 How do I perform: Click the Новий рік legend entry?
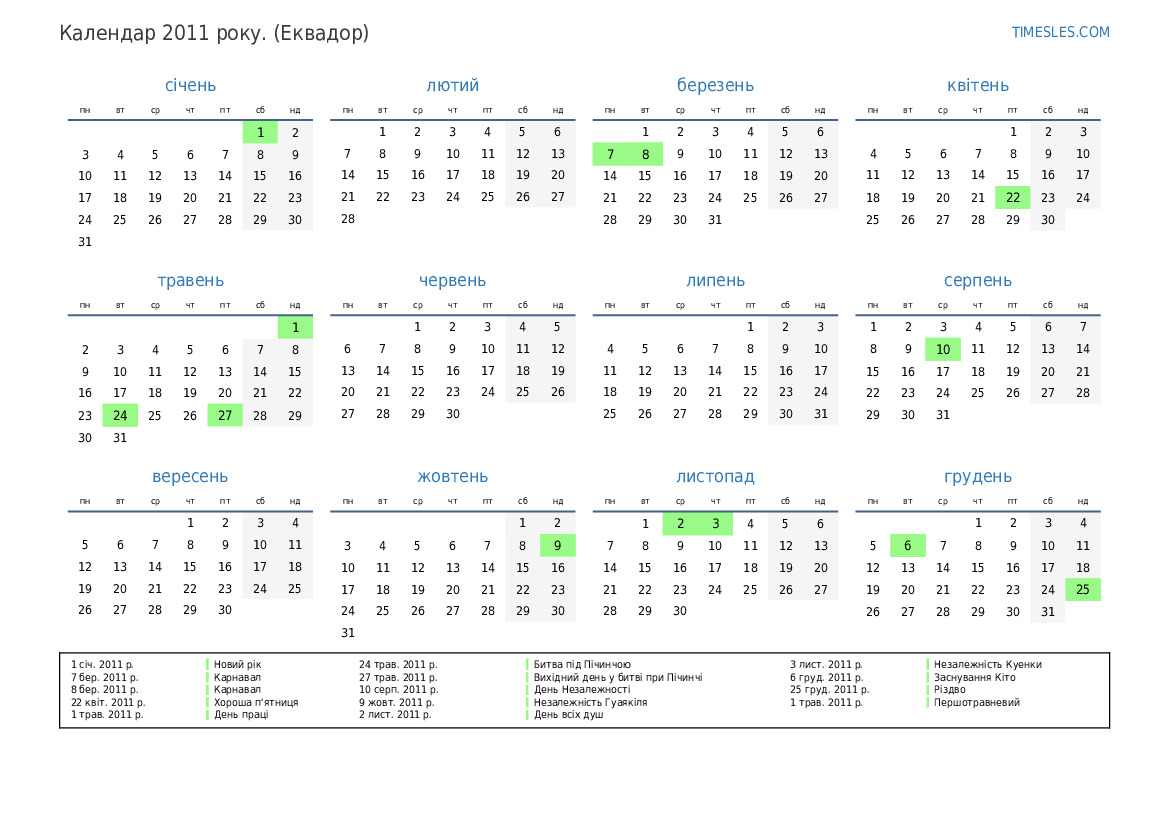click(237, 664)
